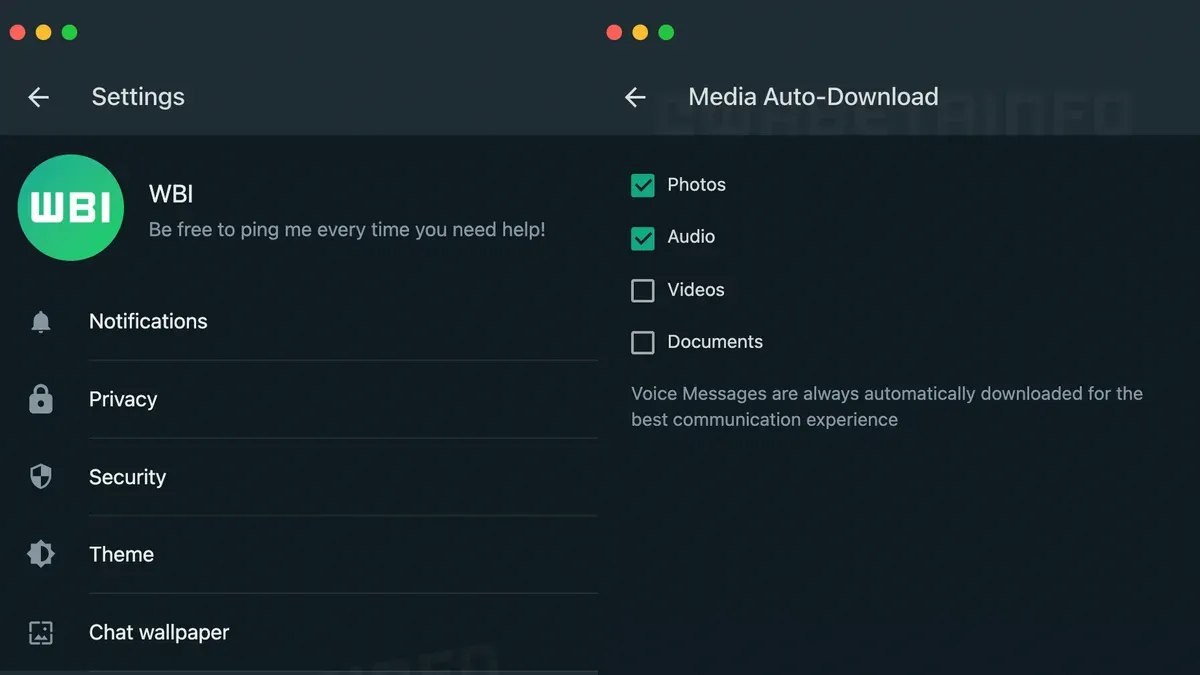
Task: Open the WBI profile picture
Action: [x=71, y=208]
